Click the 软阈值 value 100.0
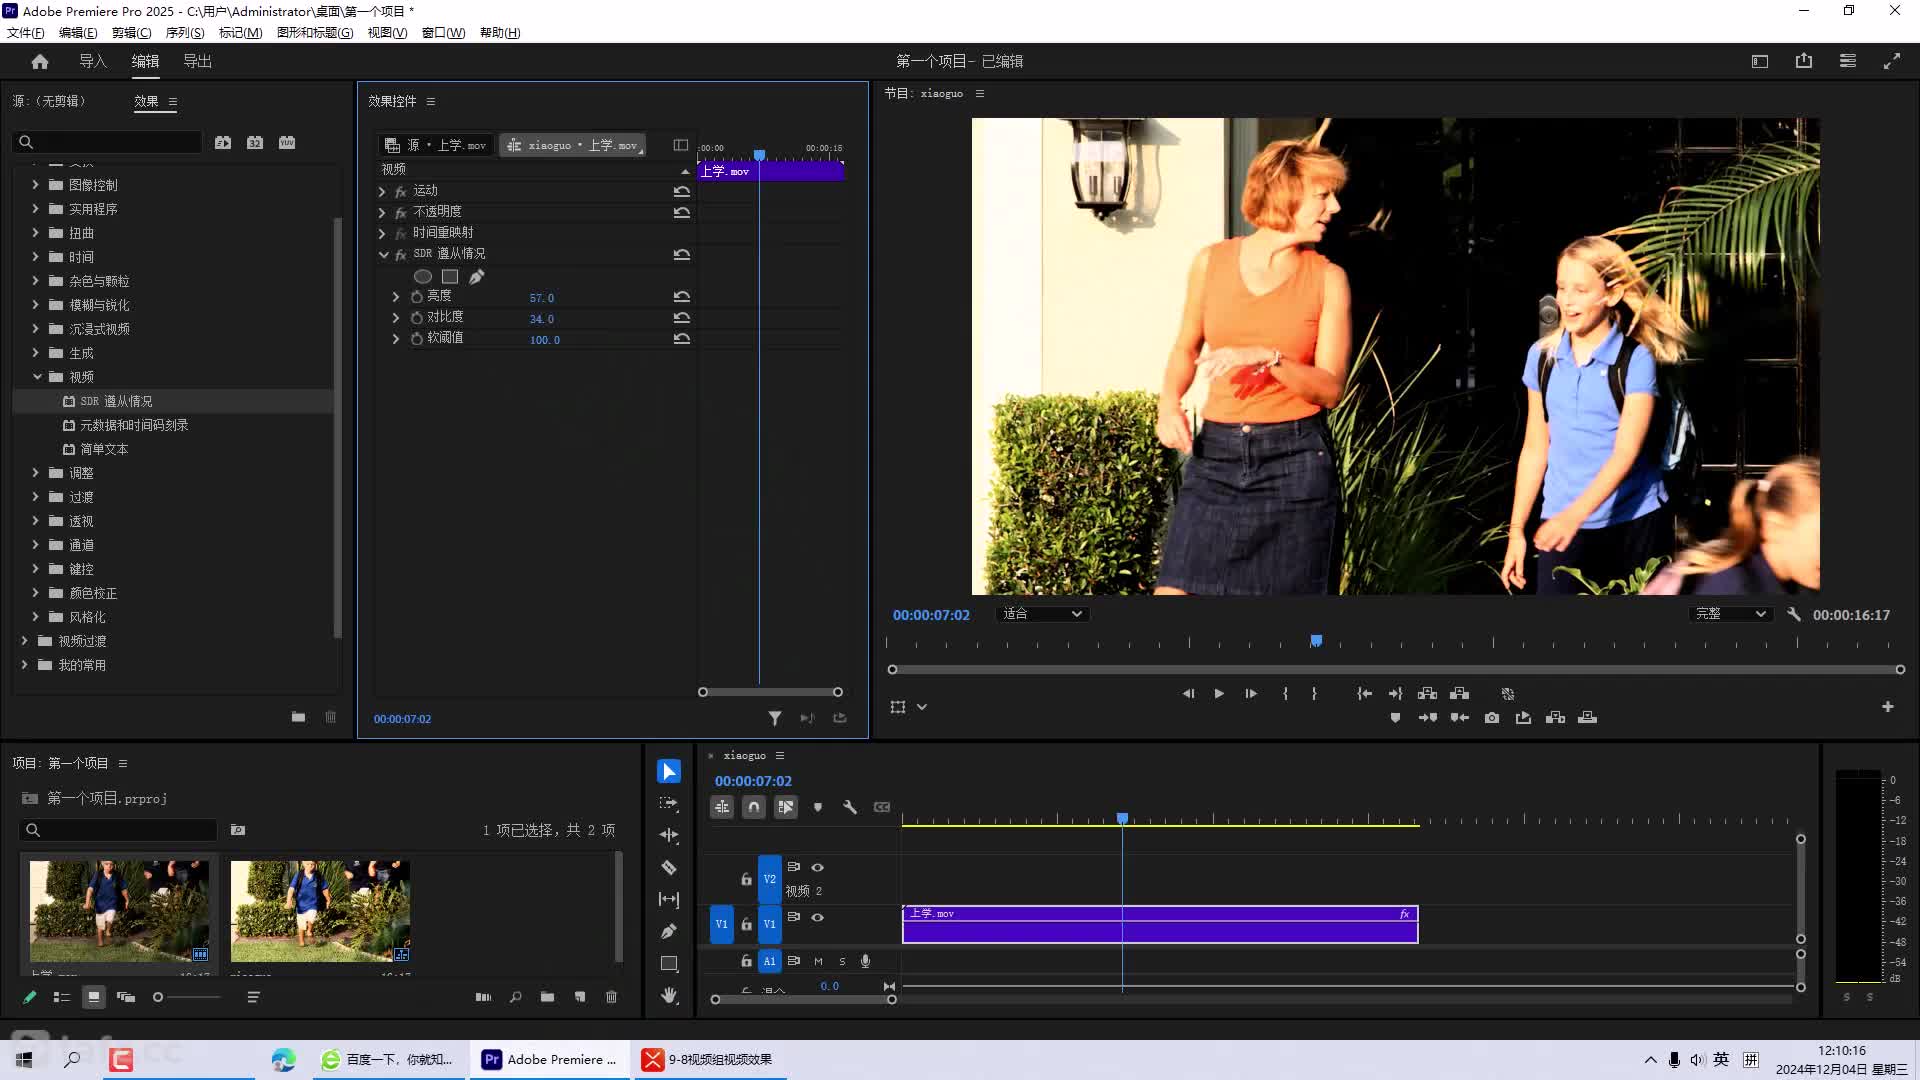The image size is (1920, 1080). coord(545,340)
